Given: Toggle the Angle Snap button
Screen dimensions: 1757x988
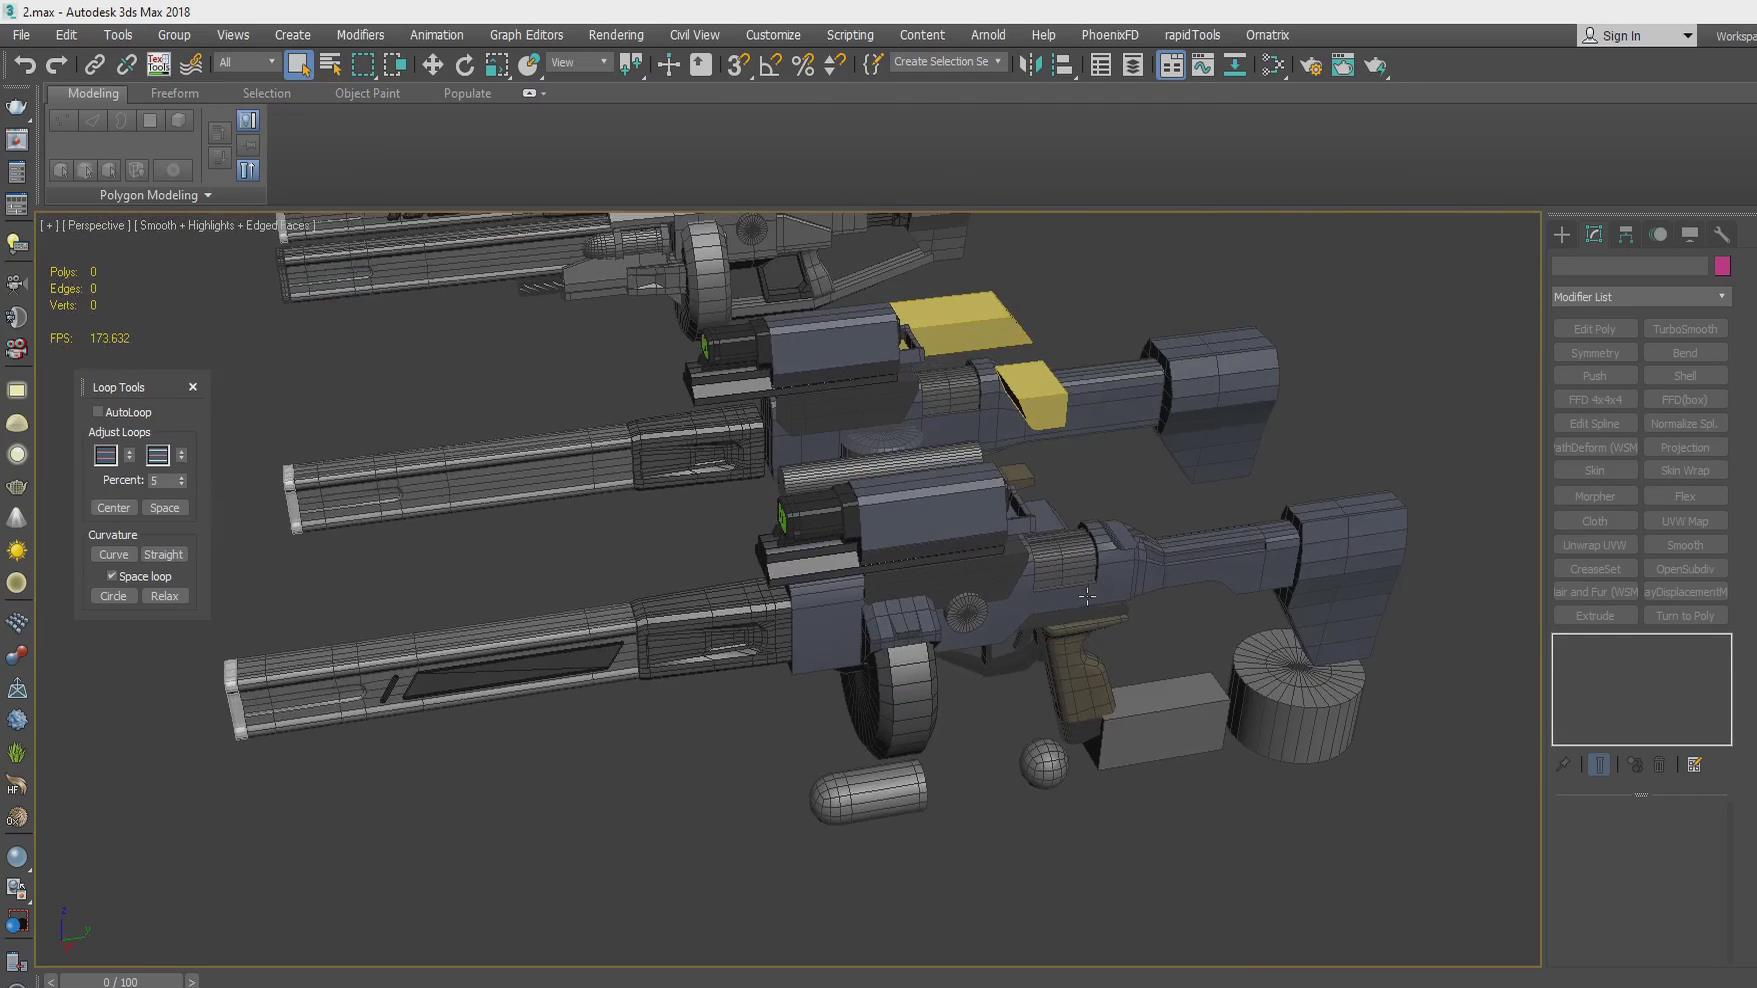Looking at the screenshot, I should (770, 65).
